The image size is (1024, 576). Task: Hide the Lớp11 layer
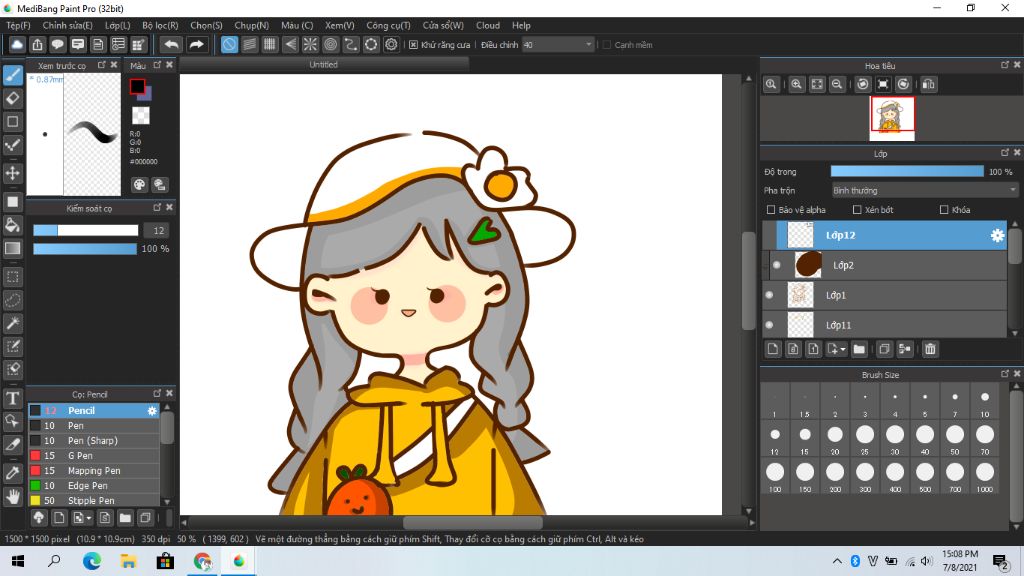769,325
